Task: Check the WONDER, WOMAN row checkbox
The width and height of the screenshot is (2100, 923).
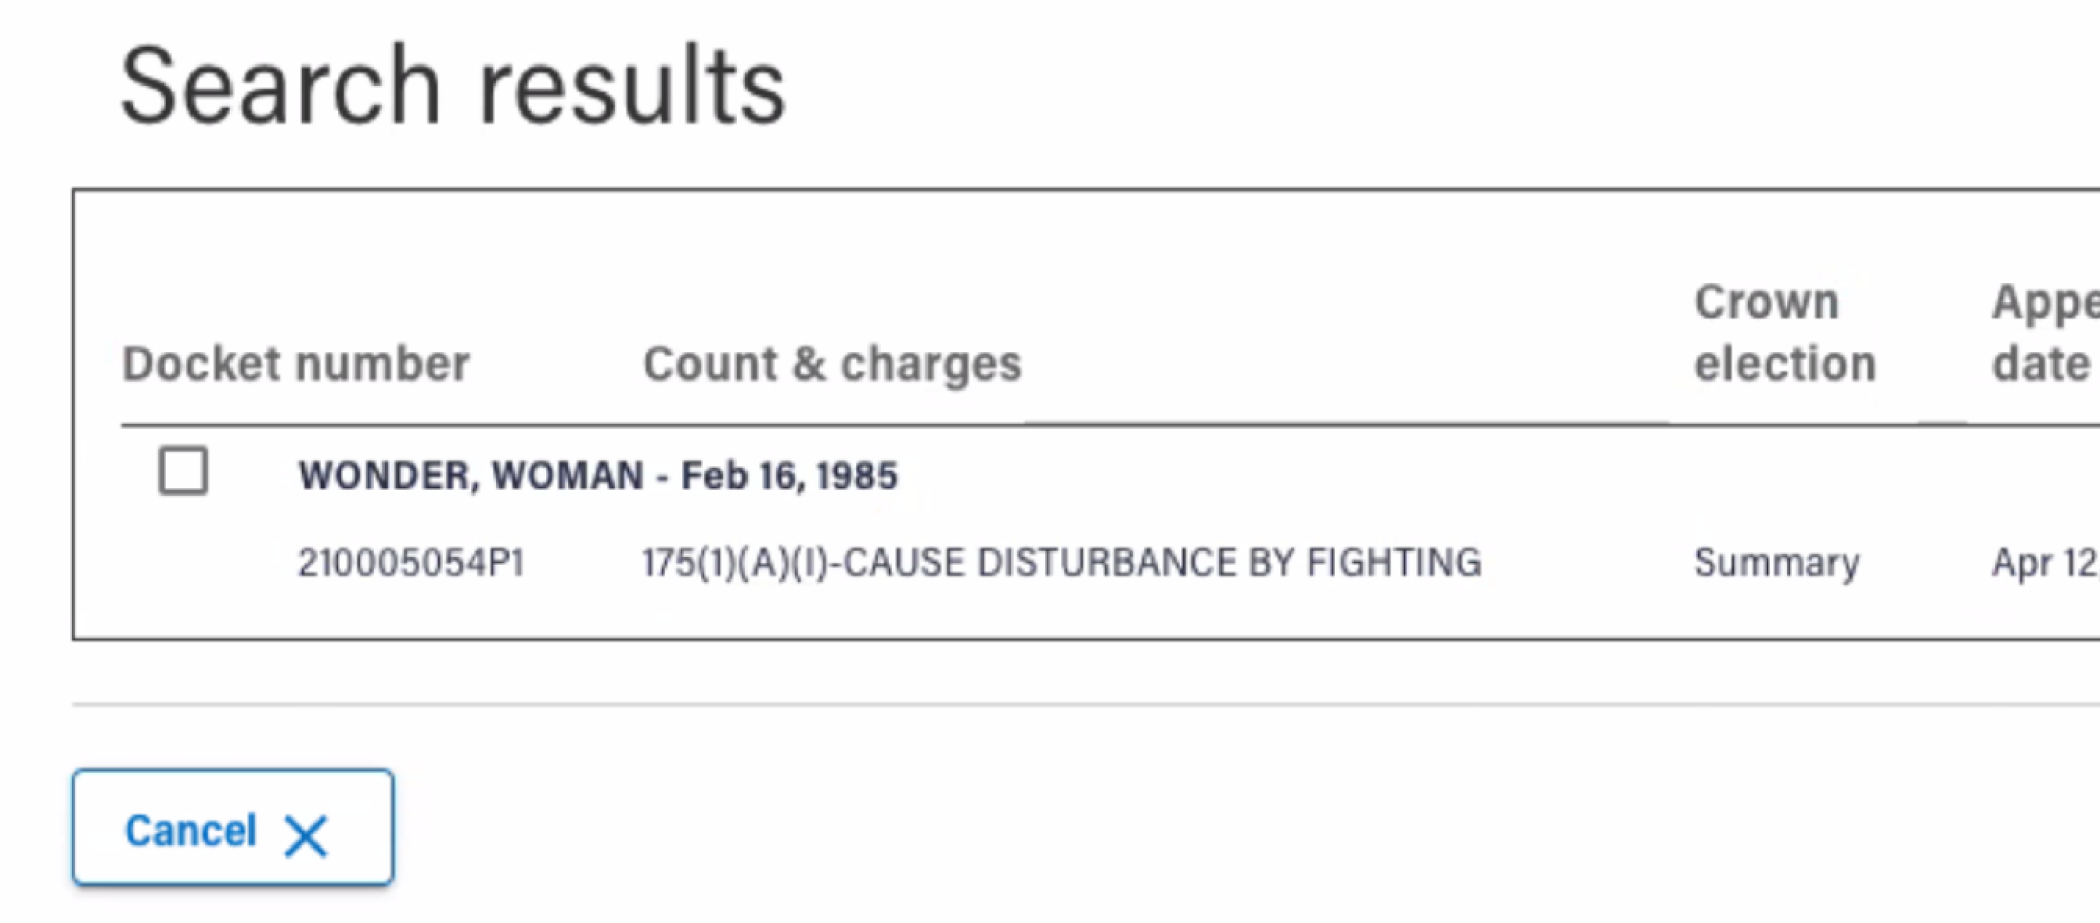Action: coord(183,471)
